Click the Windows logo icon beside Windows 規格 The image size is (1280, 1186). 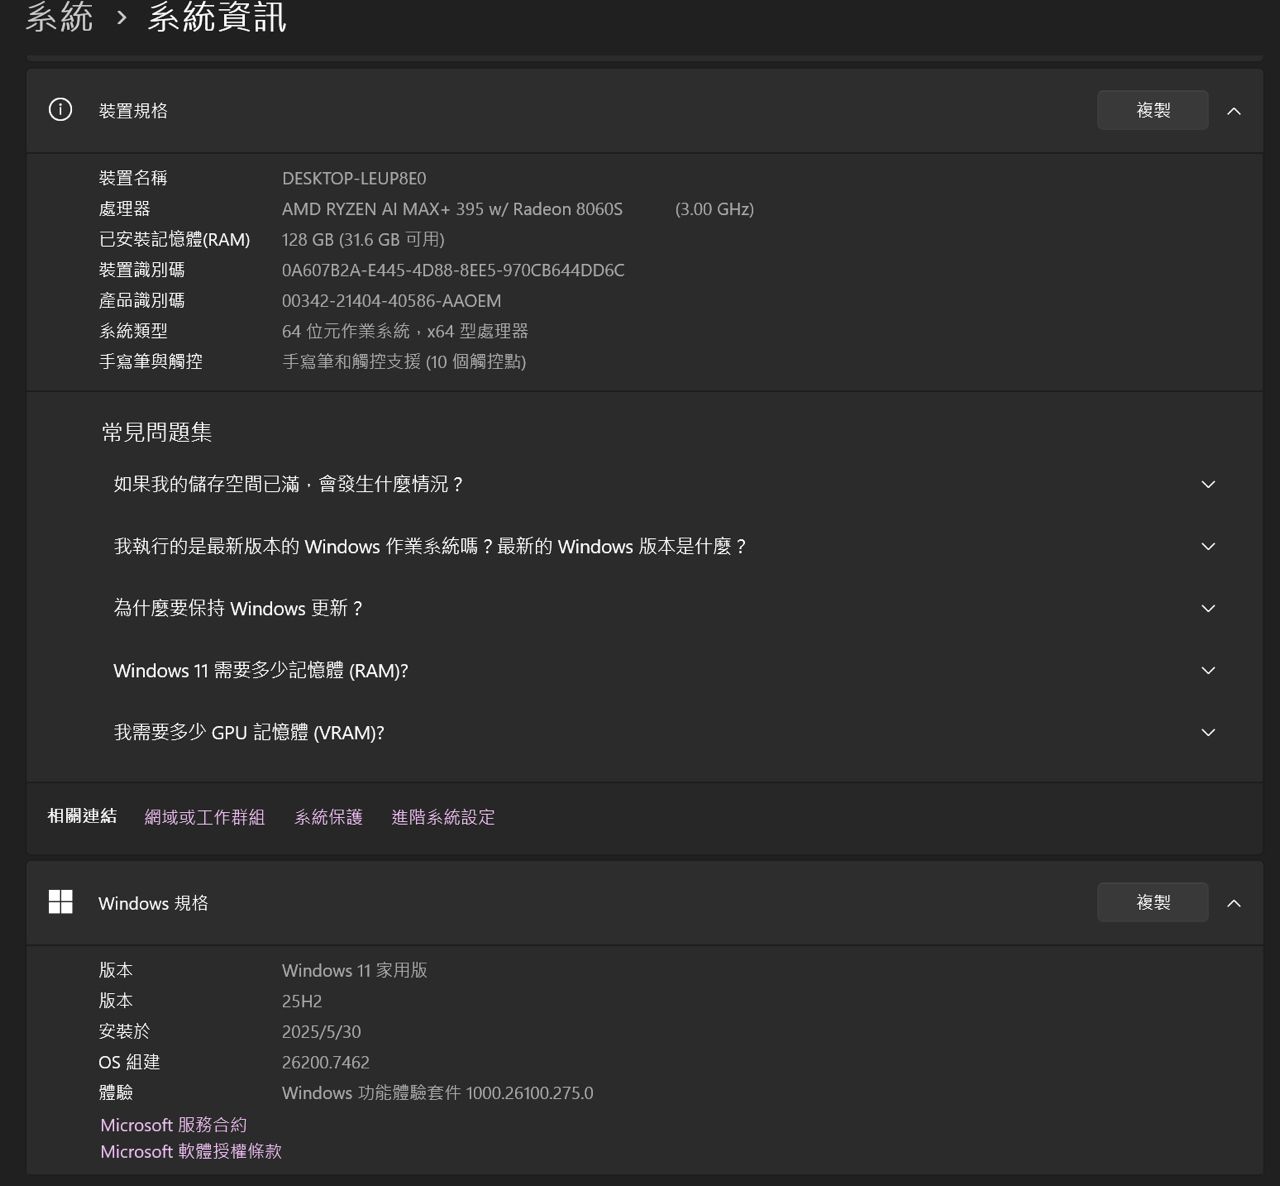pyautogui.click(x=61, y=902)
